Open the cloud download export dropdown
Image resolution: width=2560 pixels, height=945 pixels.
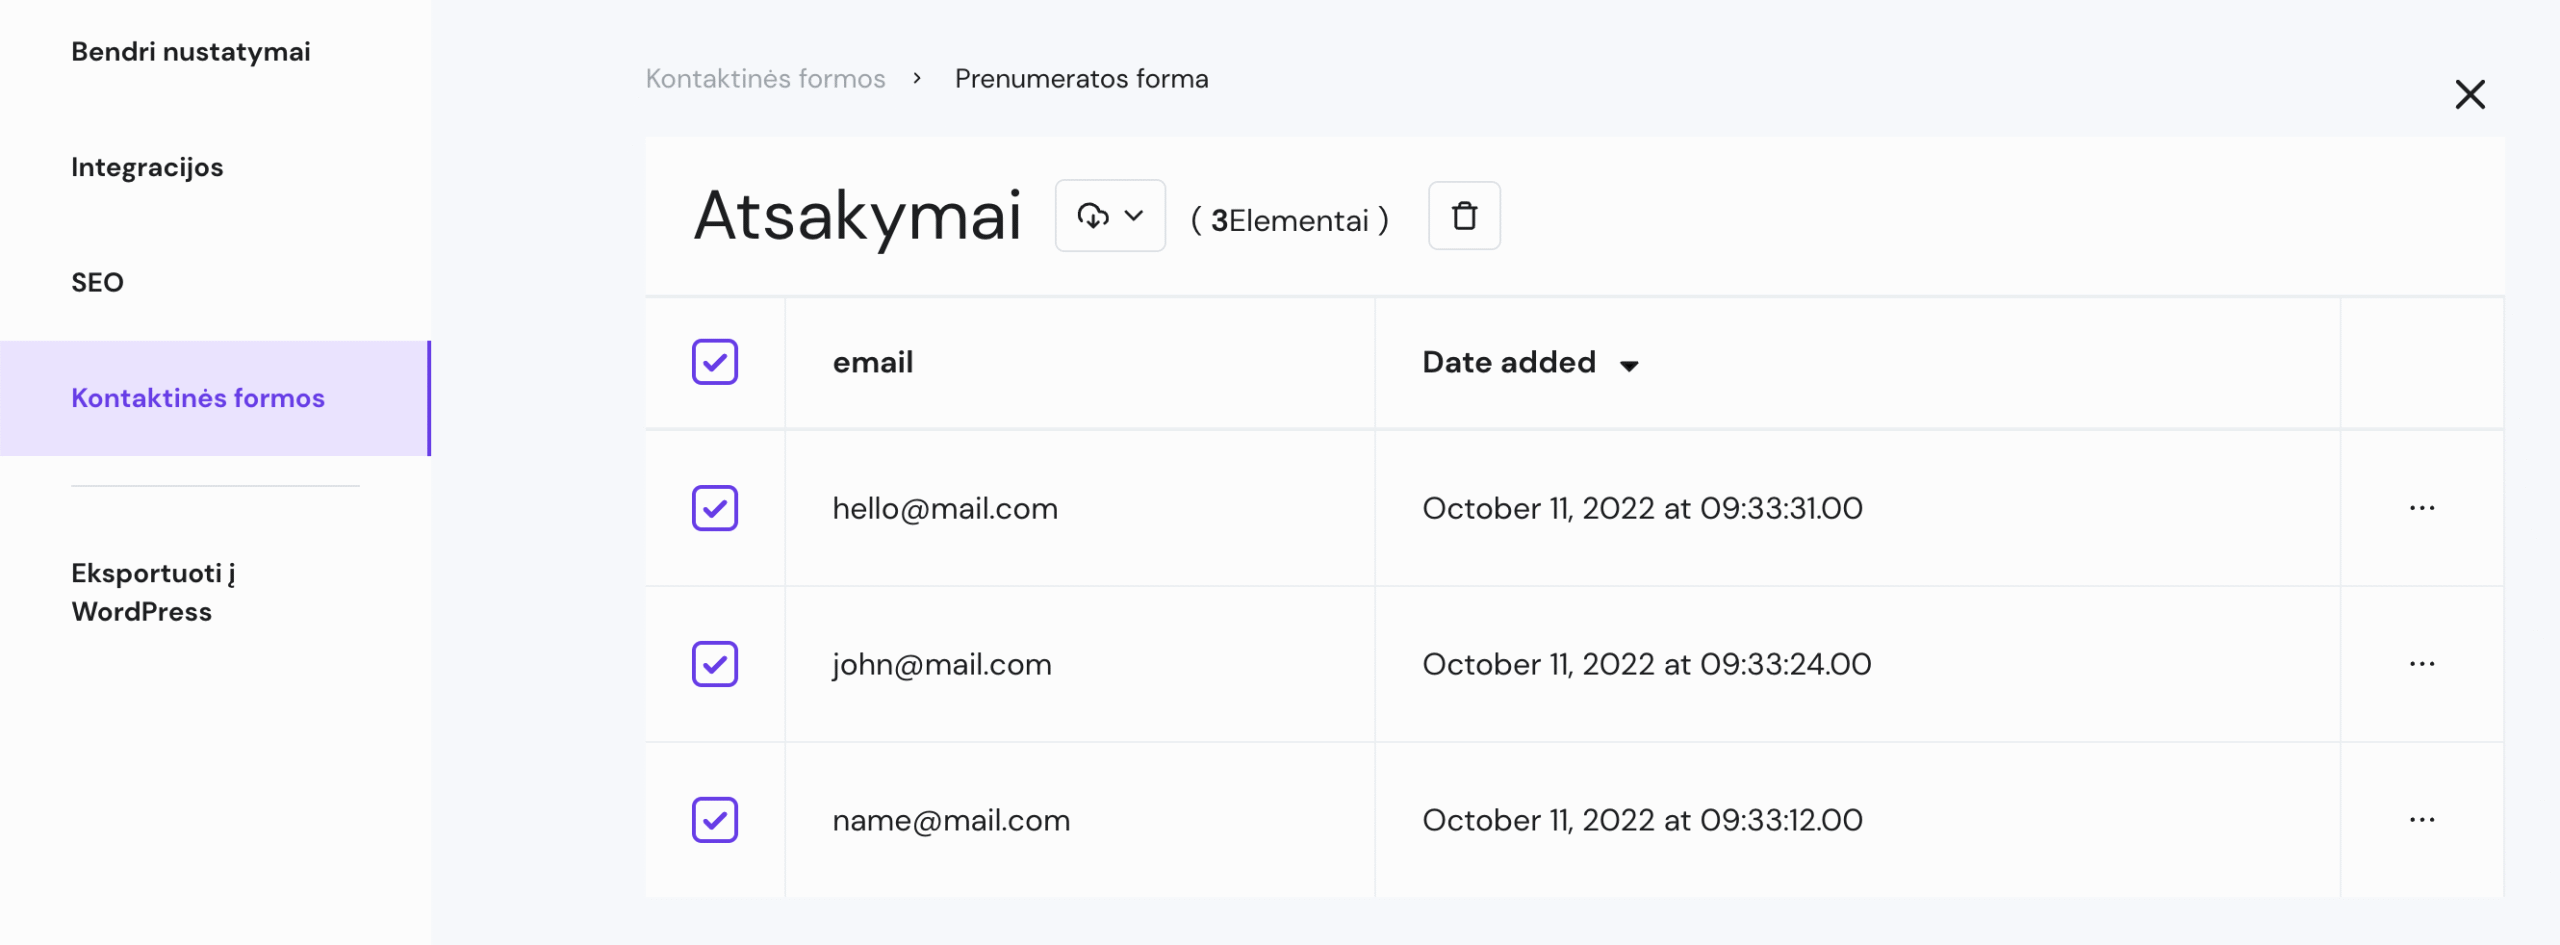pyautogui.click(x=1110, y=216)
